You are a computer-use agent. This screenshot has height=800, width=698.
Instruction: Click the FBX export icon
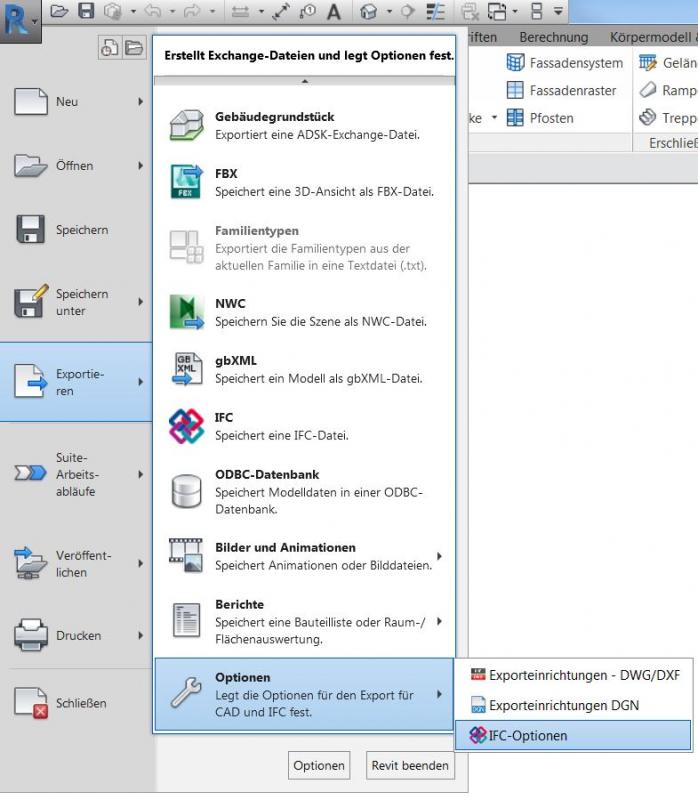click(x=187, y=182)
